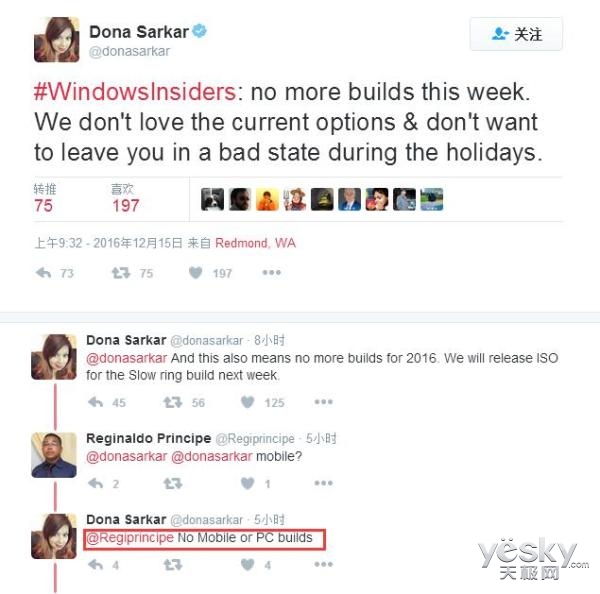The width and height of the screenshot is (600, 594).
Task: Open more options on Reginaldo's reply
Action: pyautogui.click(x=324, y=483)
